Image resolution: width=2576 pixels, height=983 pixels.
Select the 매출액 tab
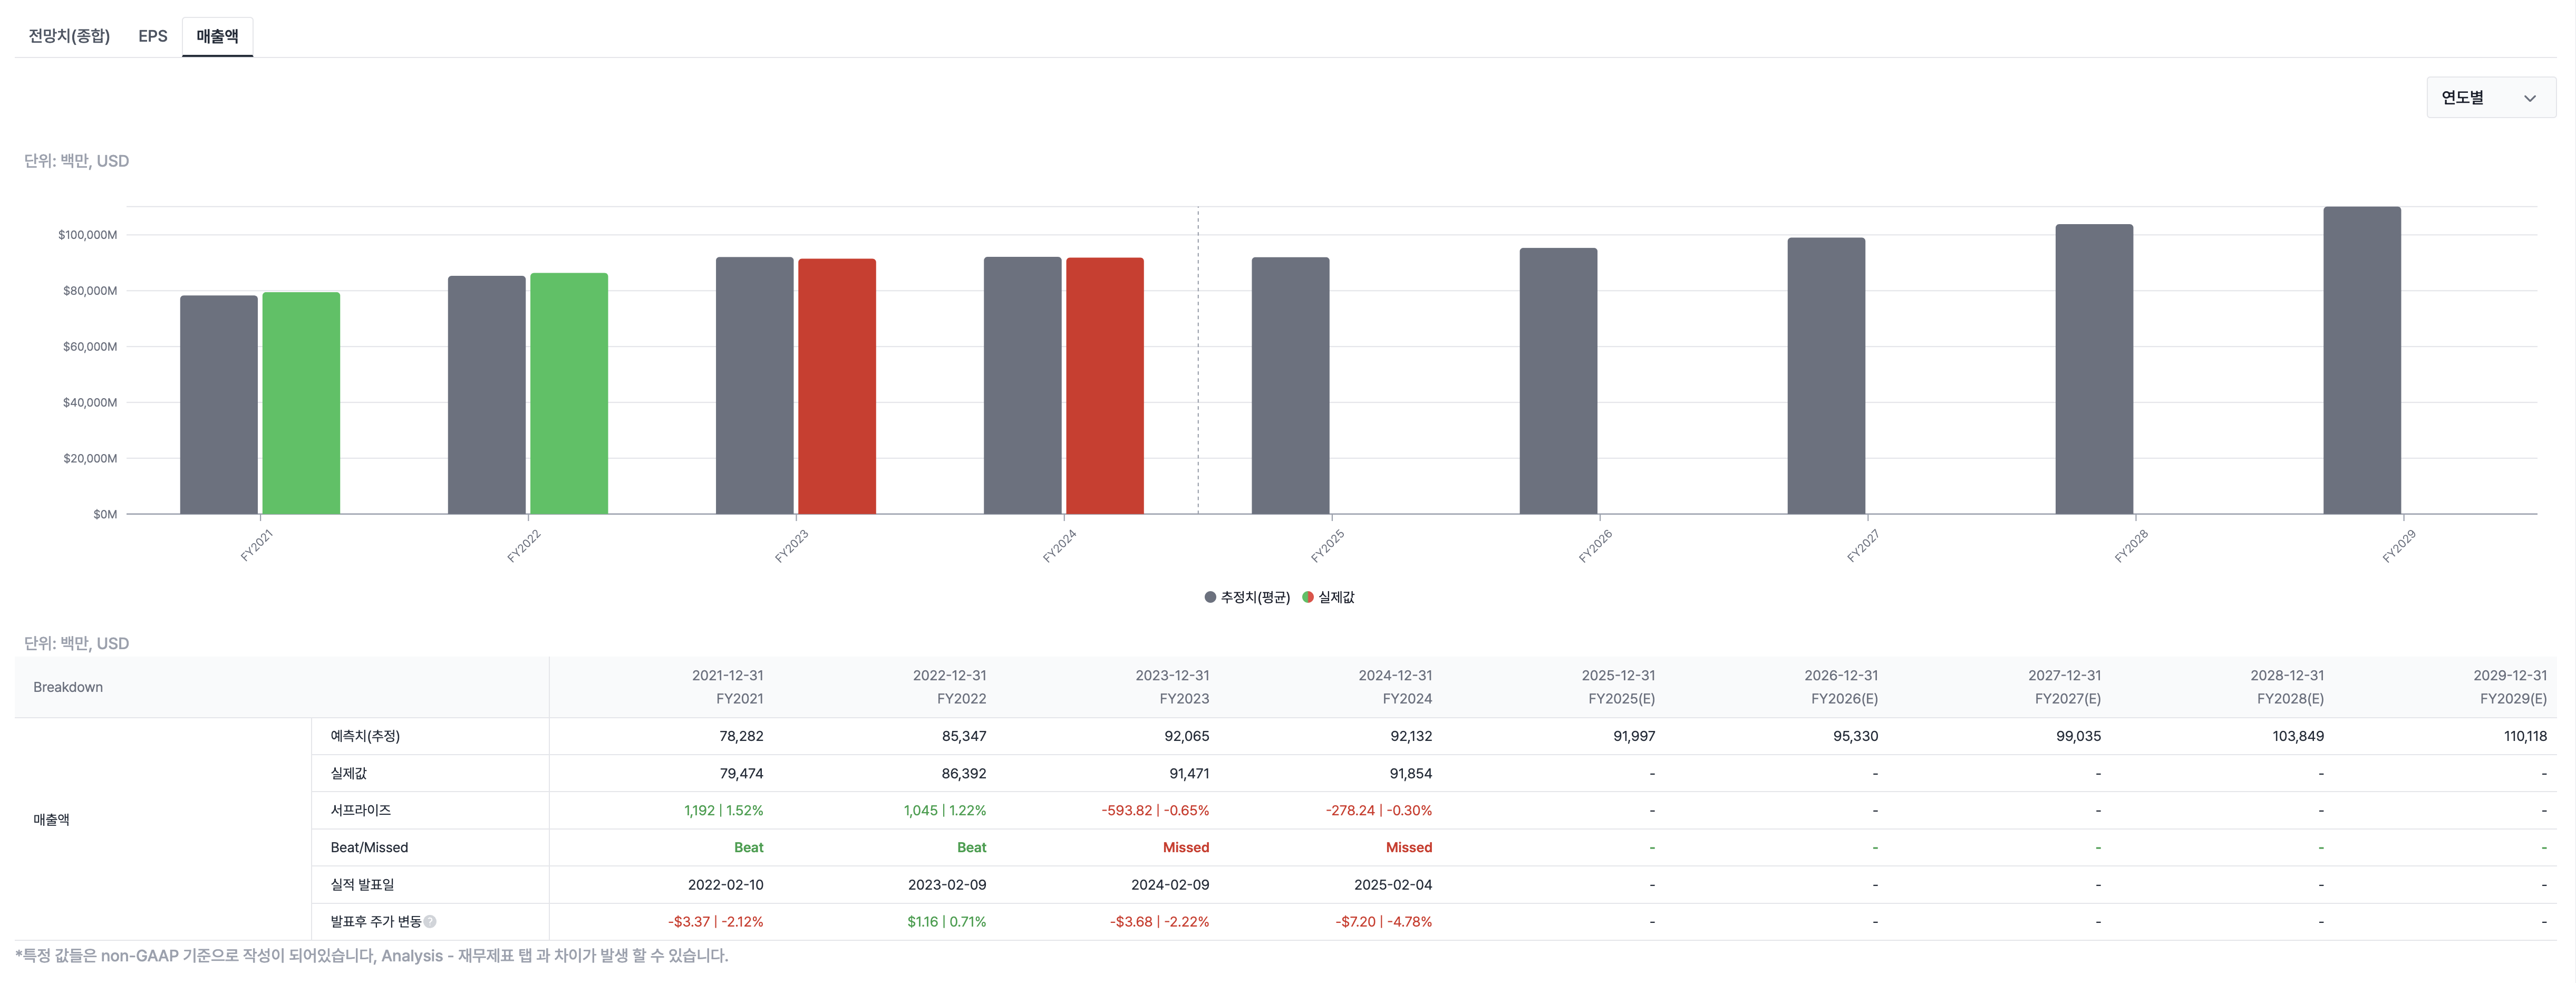click(217, 36)
